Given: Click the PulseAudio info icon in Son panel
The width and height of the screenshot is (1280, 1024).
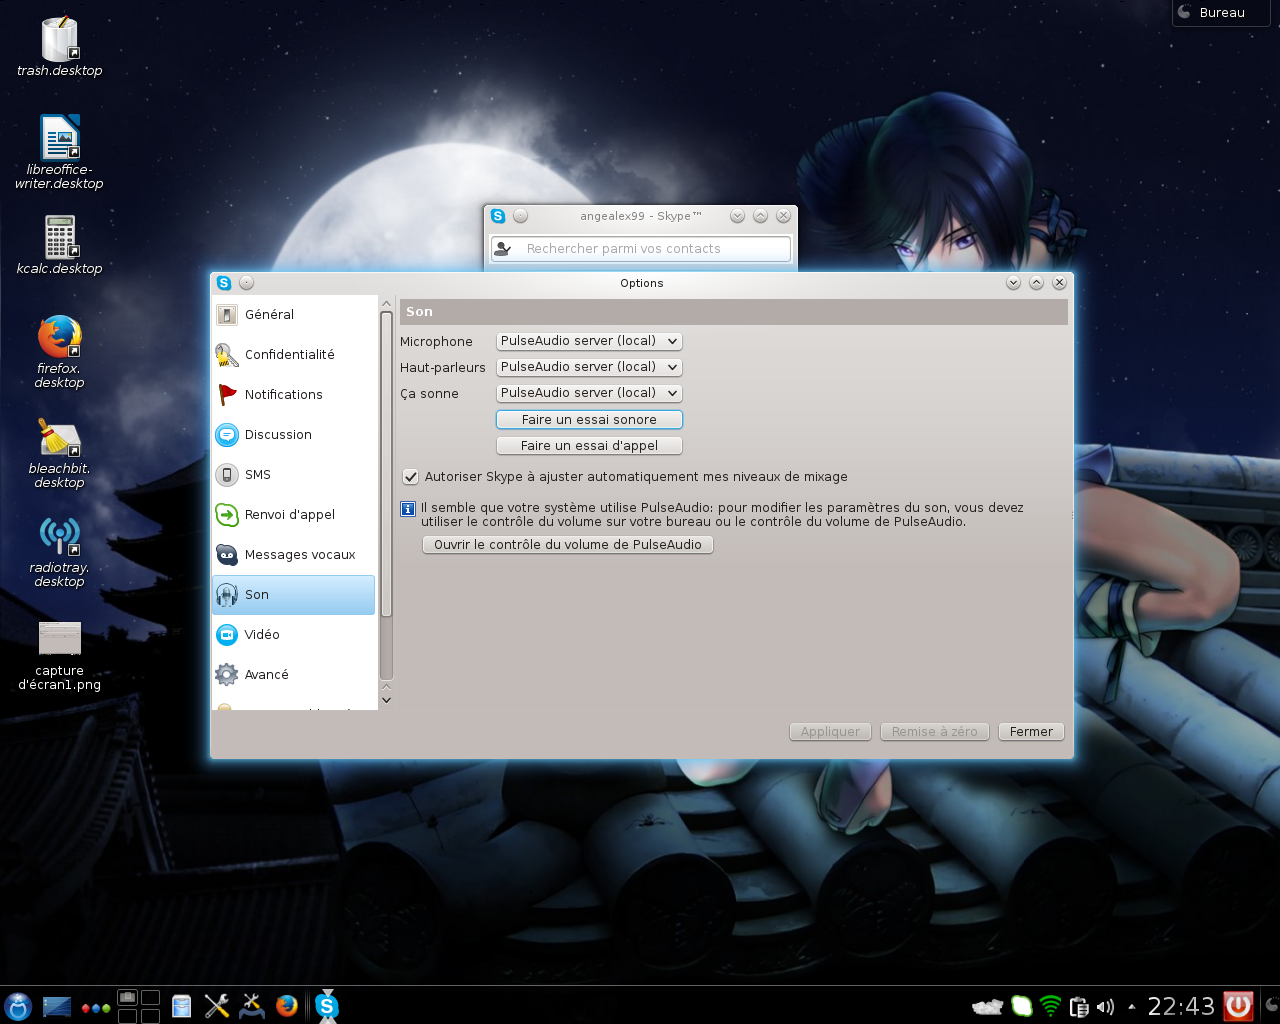Looking at the screenshot, I should [x=408, y=509].
